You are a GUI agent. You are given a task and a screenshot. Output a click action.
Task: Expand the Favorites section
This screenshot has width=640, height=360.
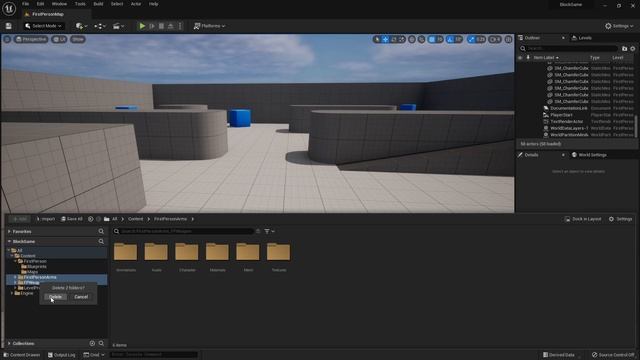(x=9, y=231)
